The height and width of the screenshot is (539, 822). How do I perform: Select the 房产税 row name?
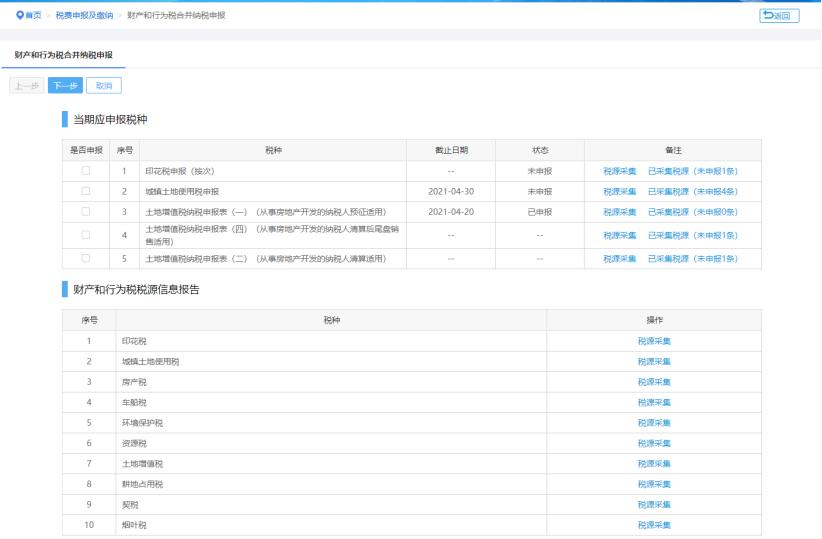(134, 382)
